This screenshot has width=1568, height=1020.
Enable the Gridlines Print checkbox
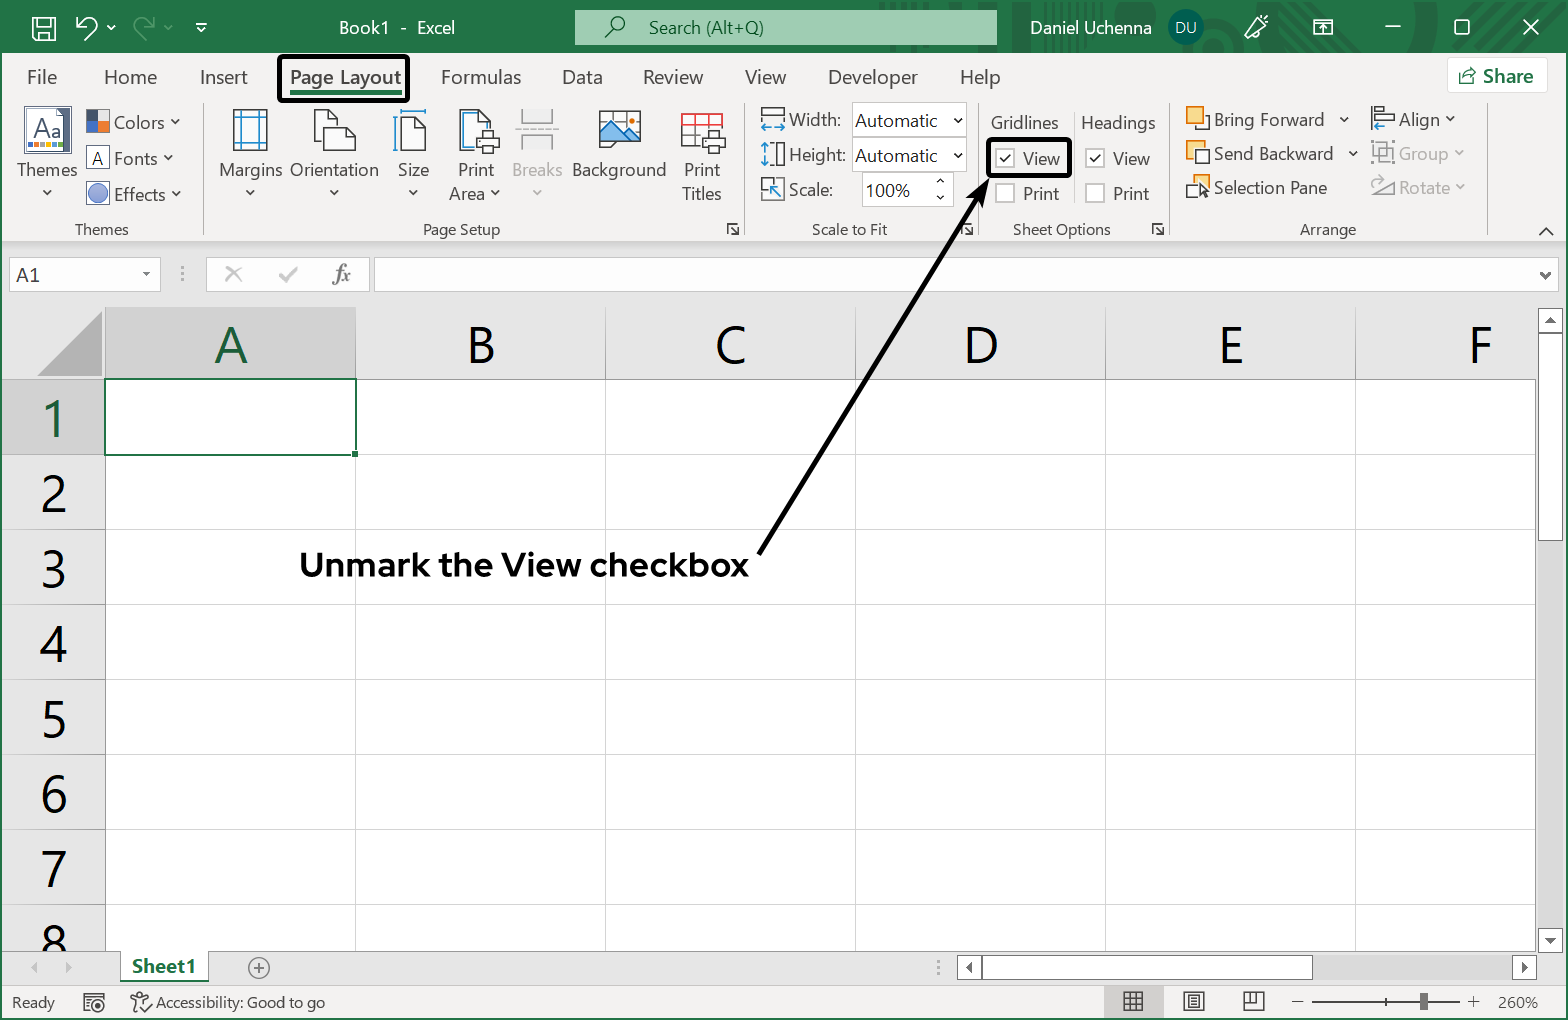click(1006, 194)
